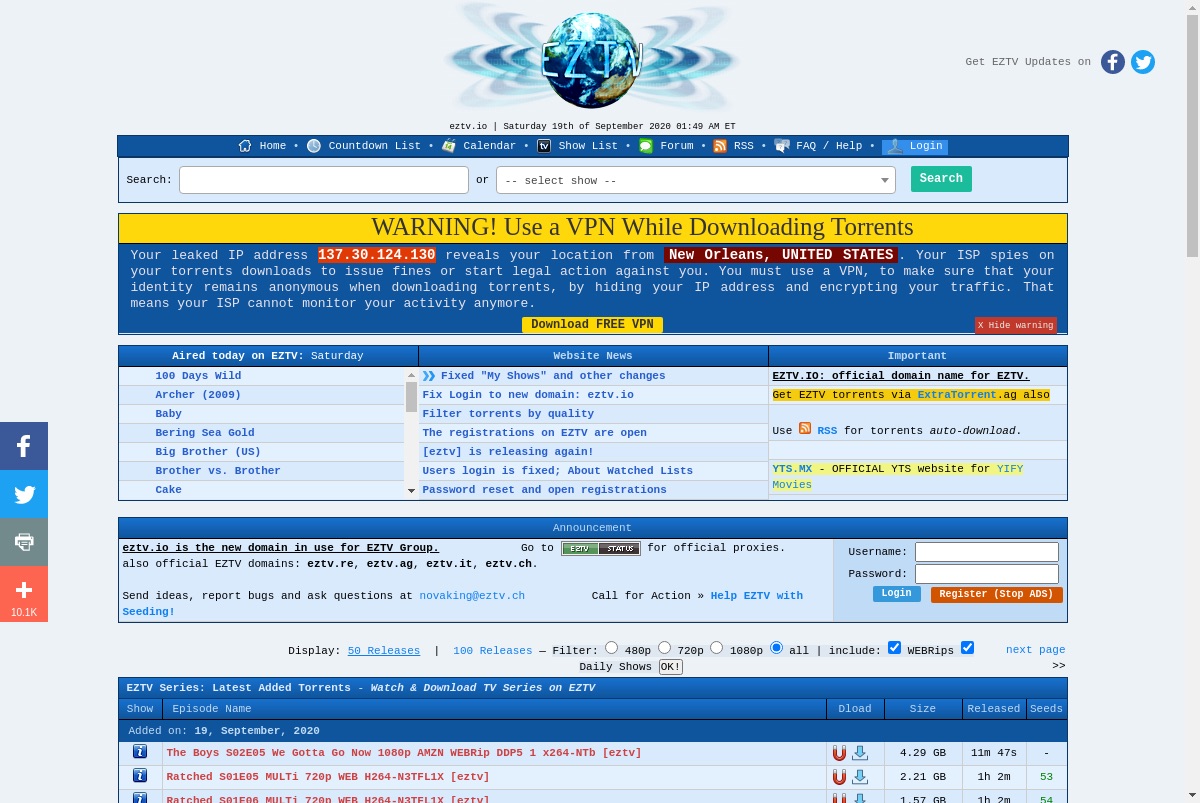Click scroll-up arrow of Aired today list

tap(411, 376)
